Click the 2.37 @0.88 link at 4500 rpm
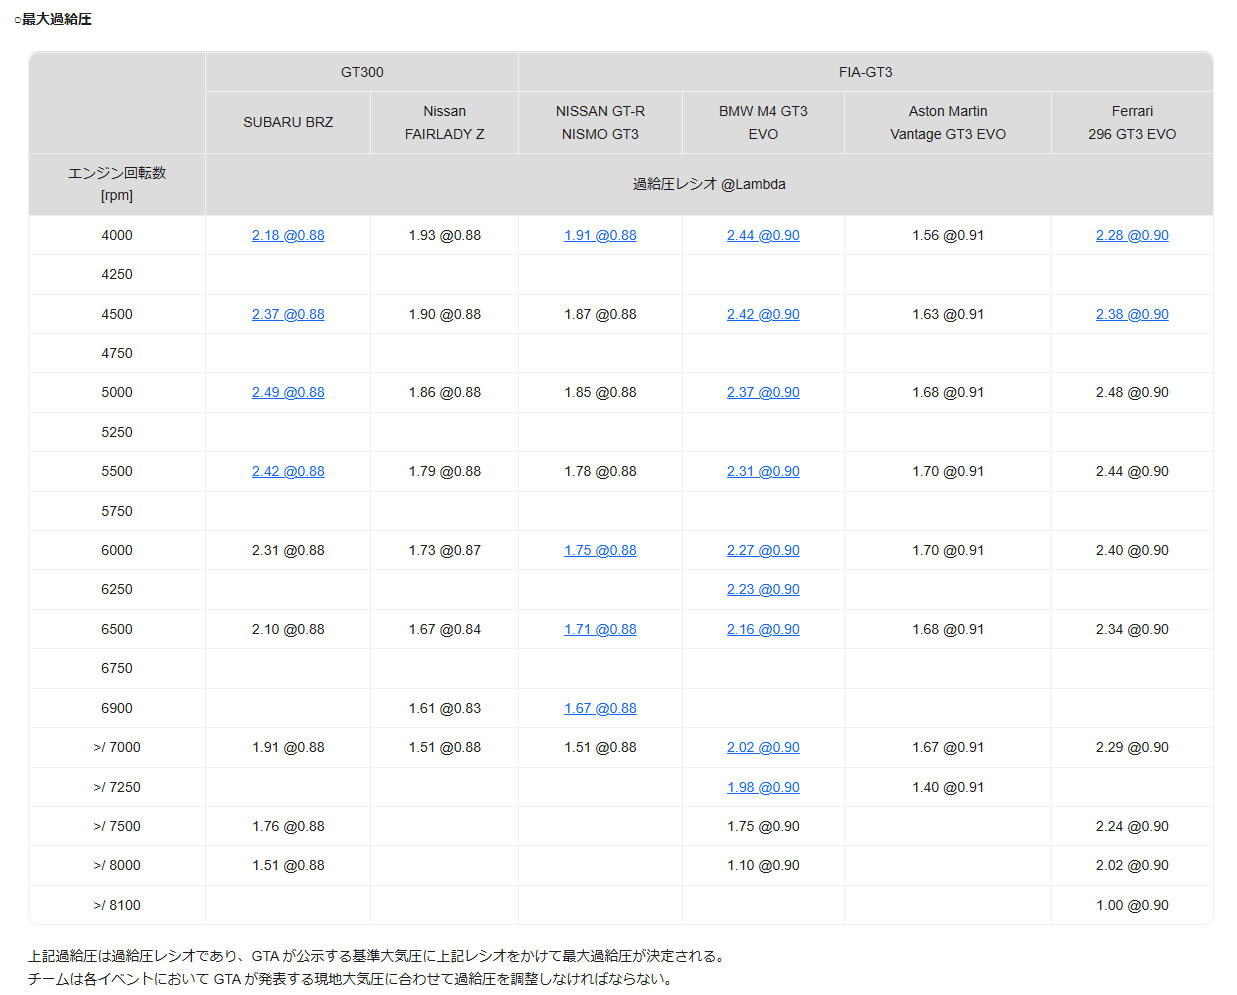The height and width of the screenshot is (995, 1237). [288, 314]
